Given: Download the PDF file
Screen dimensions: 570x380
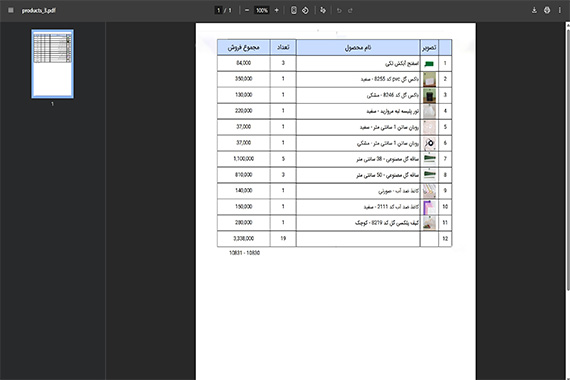Looking at the screenshot, I should [x=534, y=10].
